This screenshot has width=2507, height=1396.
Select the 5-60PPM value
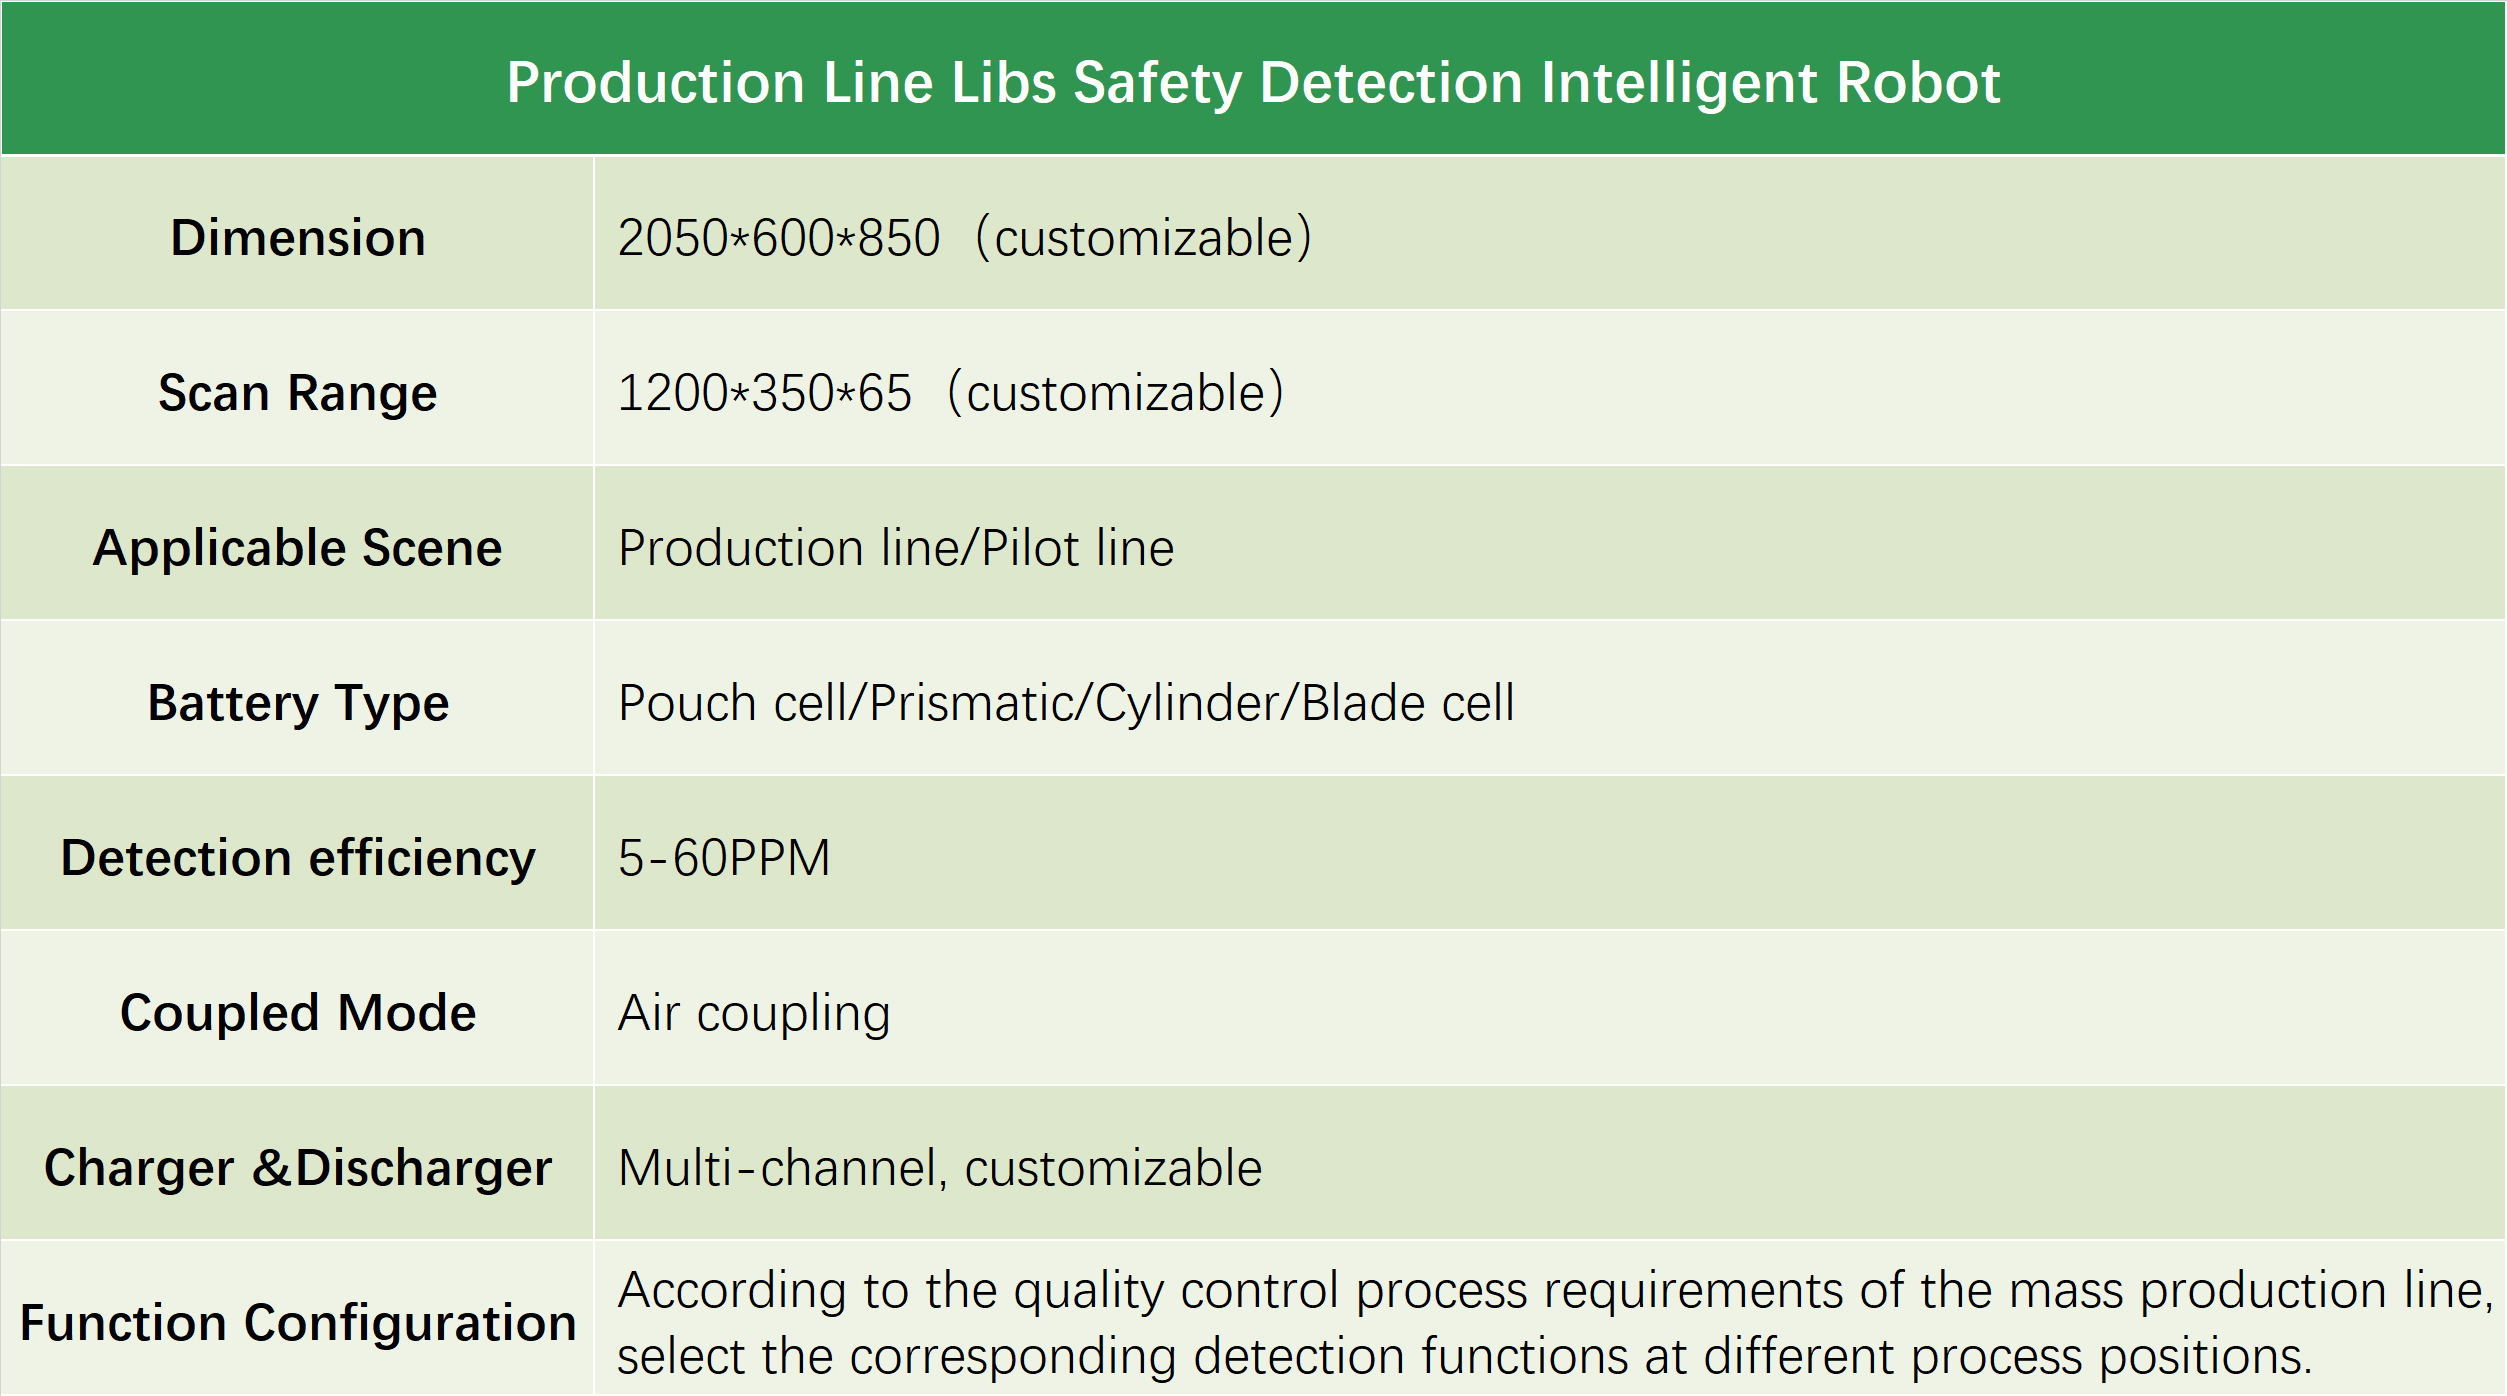tap(724, 858)
